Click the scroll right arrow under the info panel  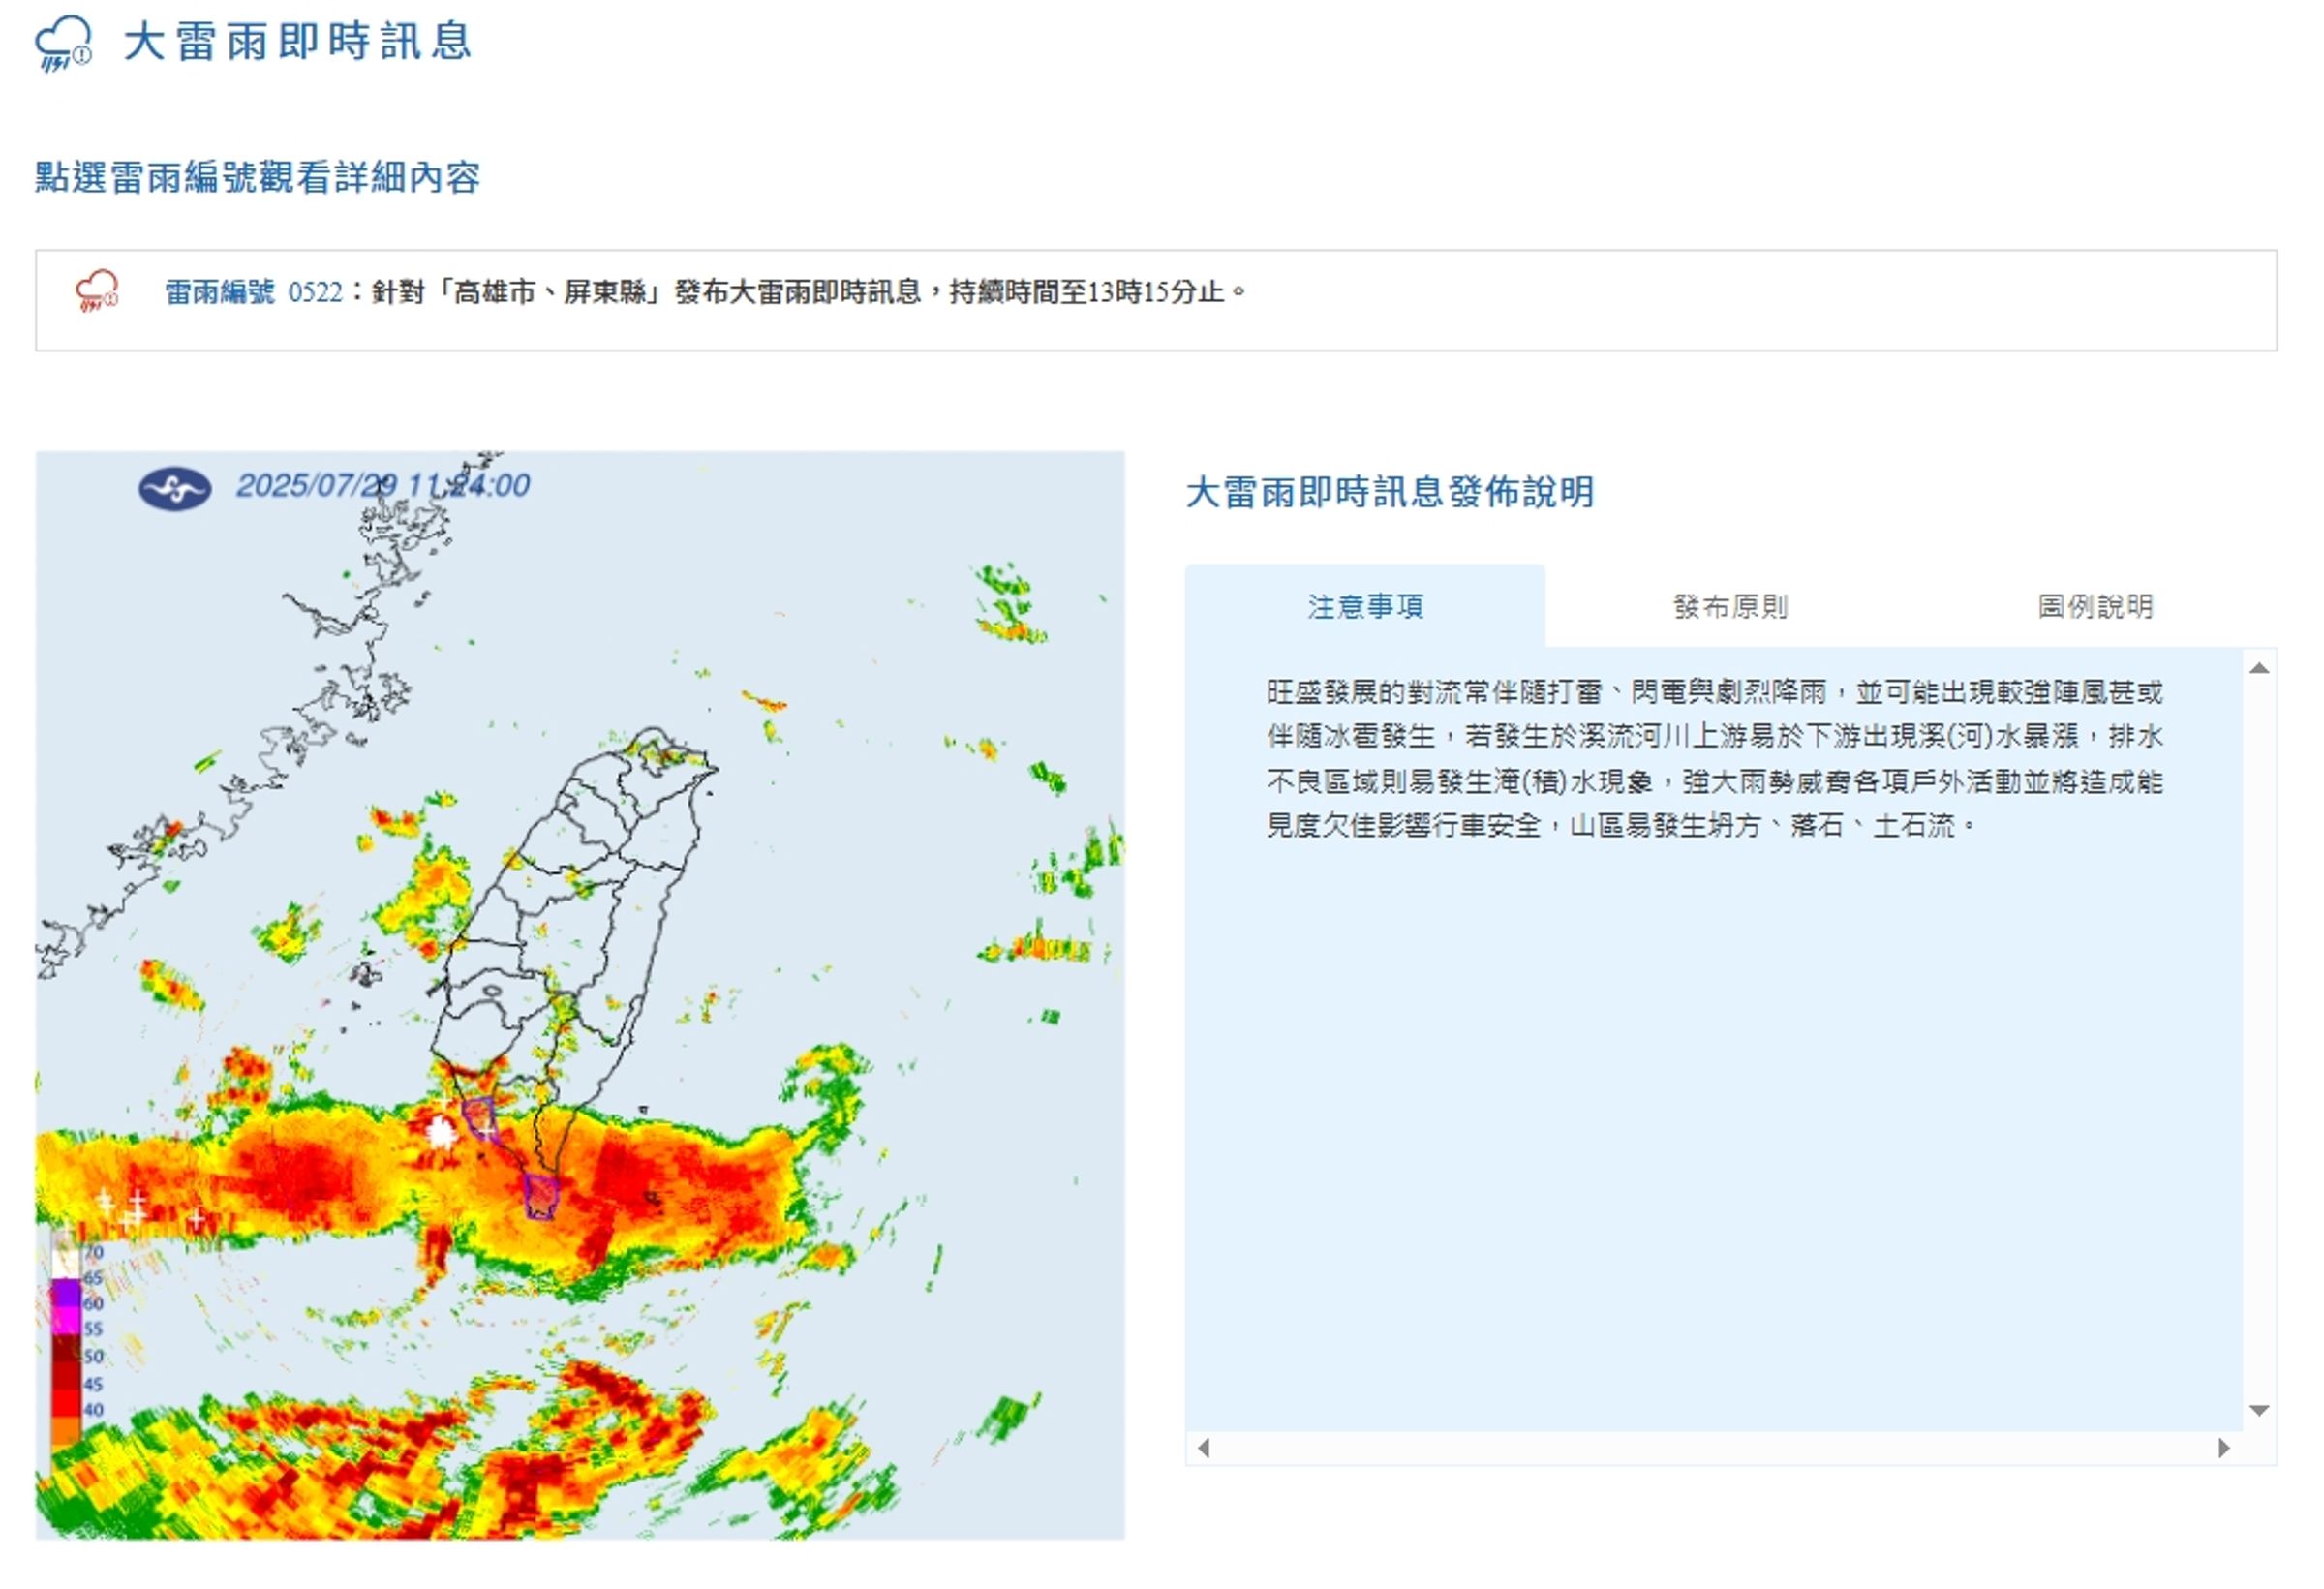[x=2224, y=1448]
